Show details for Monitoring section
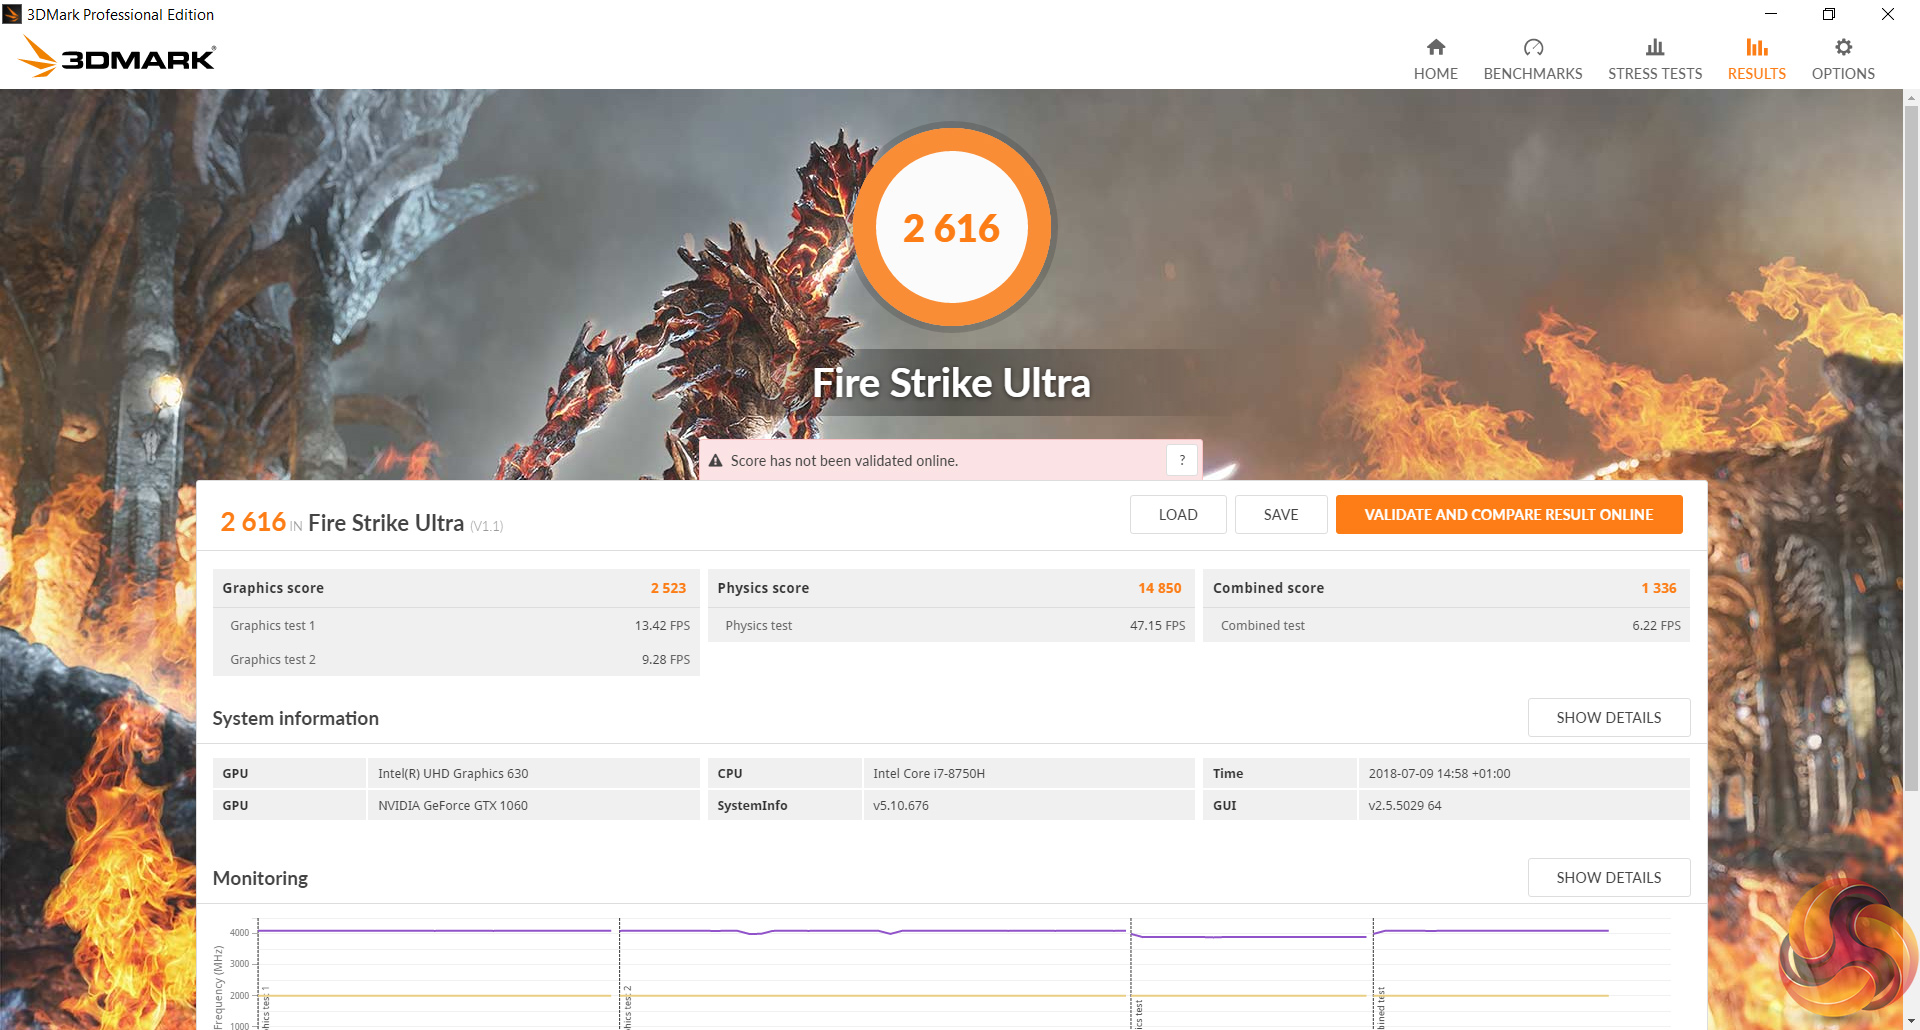 click(x=1608, y=877)
